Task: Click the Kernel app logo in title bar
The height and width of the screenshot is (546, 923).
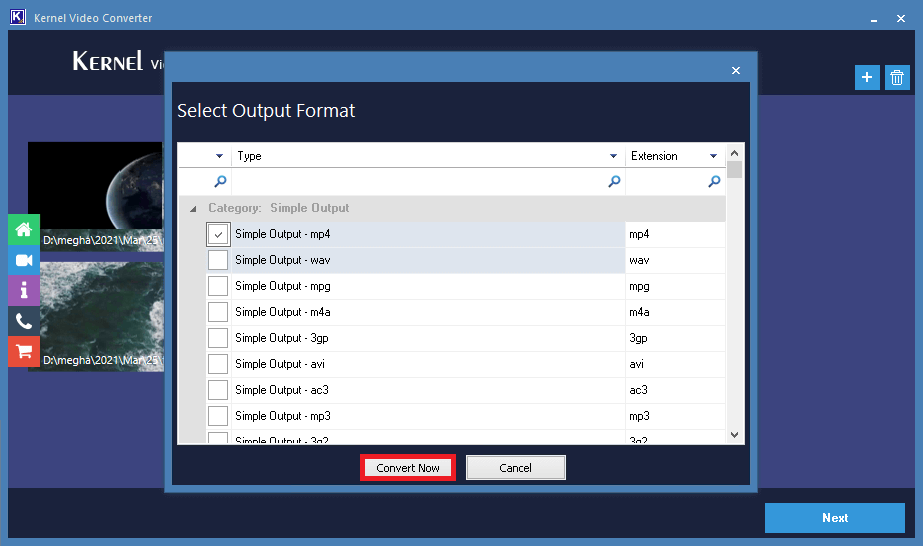Action: (x=18, y=17)
